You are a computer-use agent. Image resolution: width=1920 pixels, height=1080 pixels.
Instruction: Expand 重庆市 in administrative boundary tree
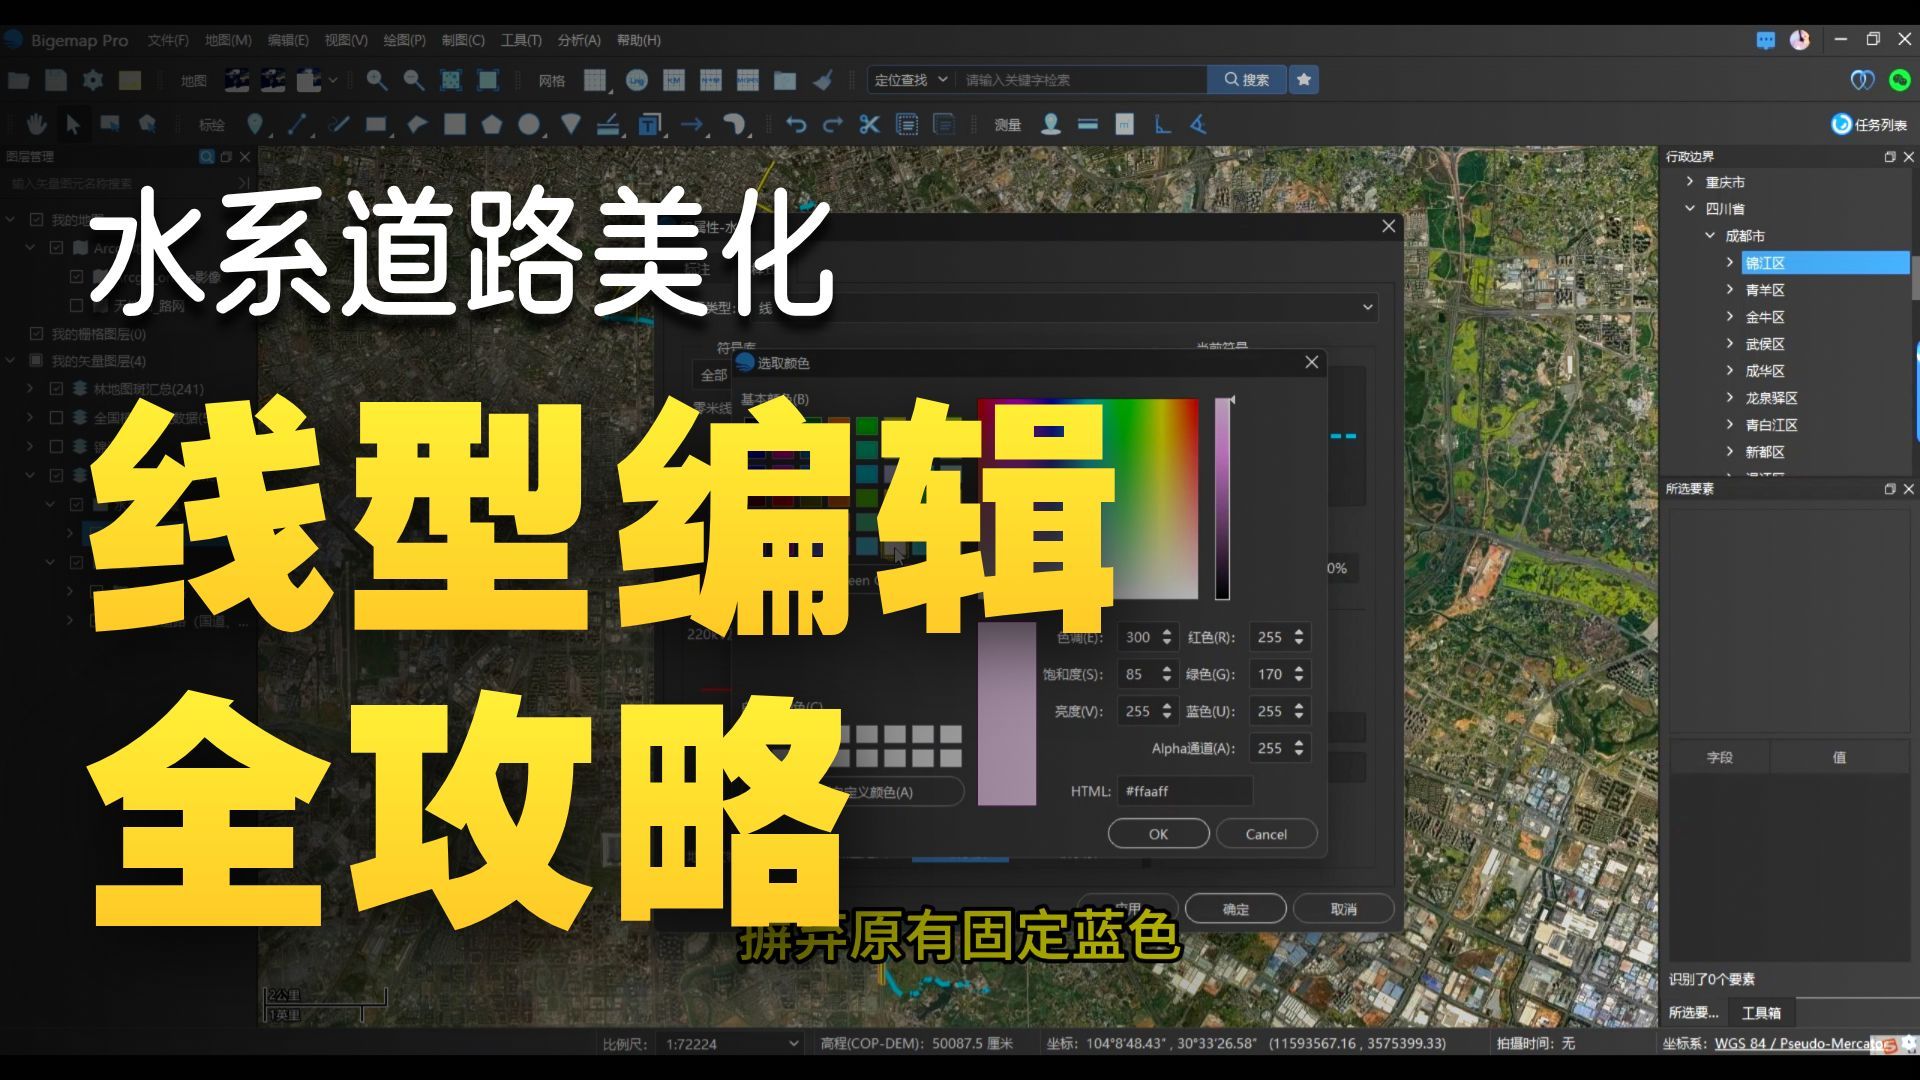(1690, 182)
